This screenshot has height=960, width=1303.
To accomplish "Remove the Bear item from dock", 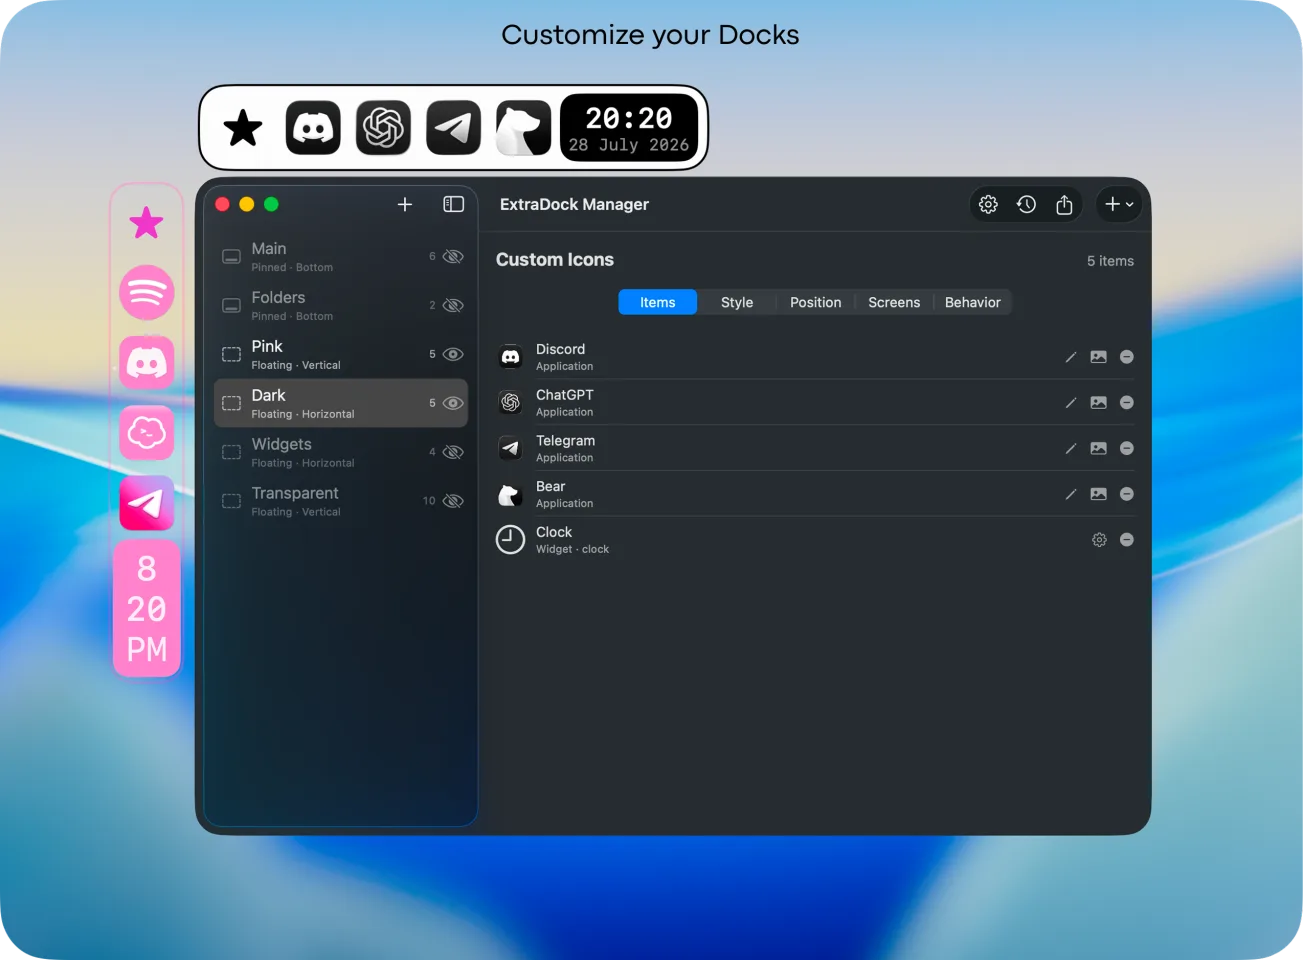I will [1127, 494].
